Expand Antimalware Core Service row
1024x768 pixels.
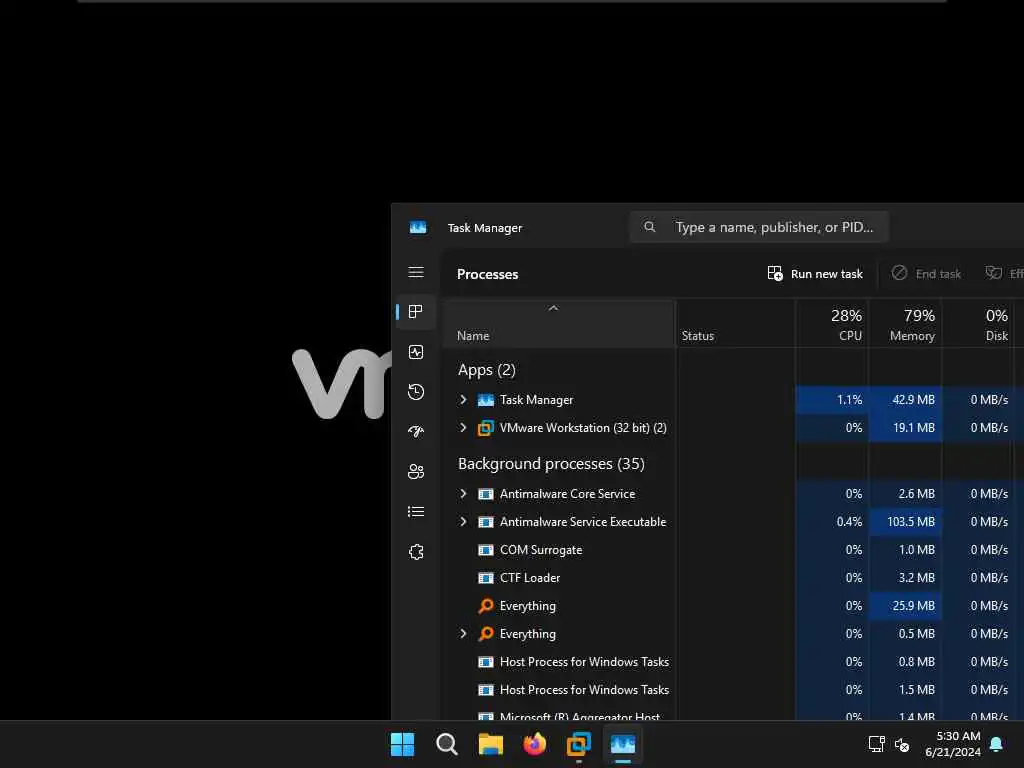463,494
